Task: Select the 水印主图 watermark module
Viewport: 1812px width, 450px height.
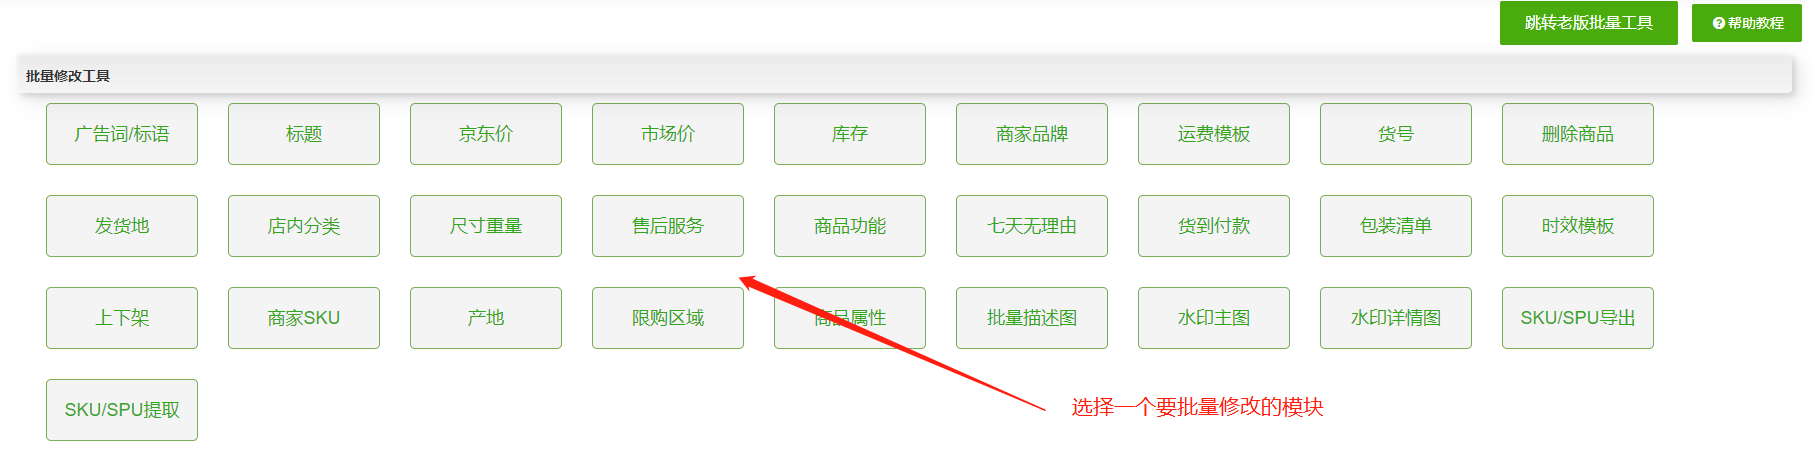Action: click(x=1214, y=318)
